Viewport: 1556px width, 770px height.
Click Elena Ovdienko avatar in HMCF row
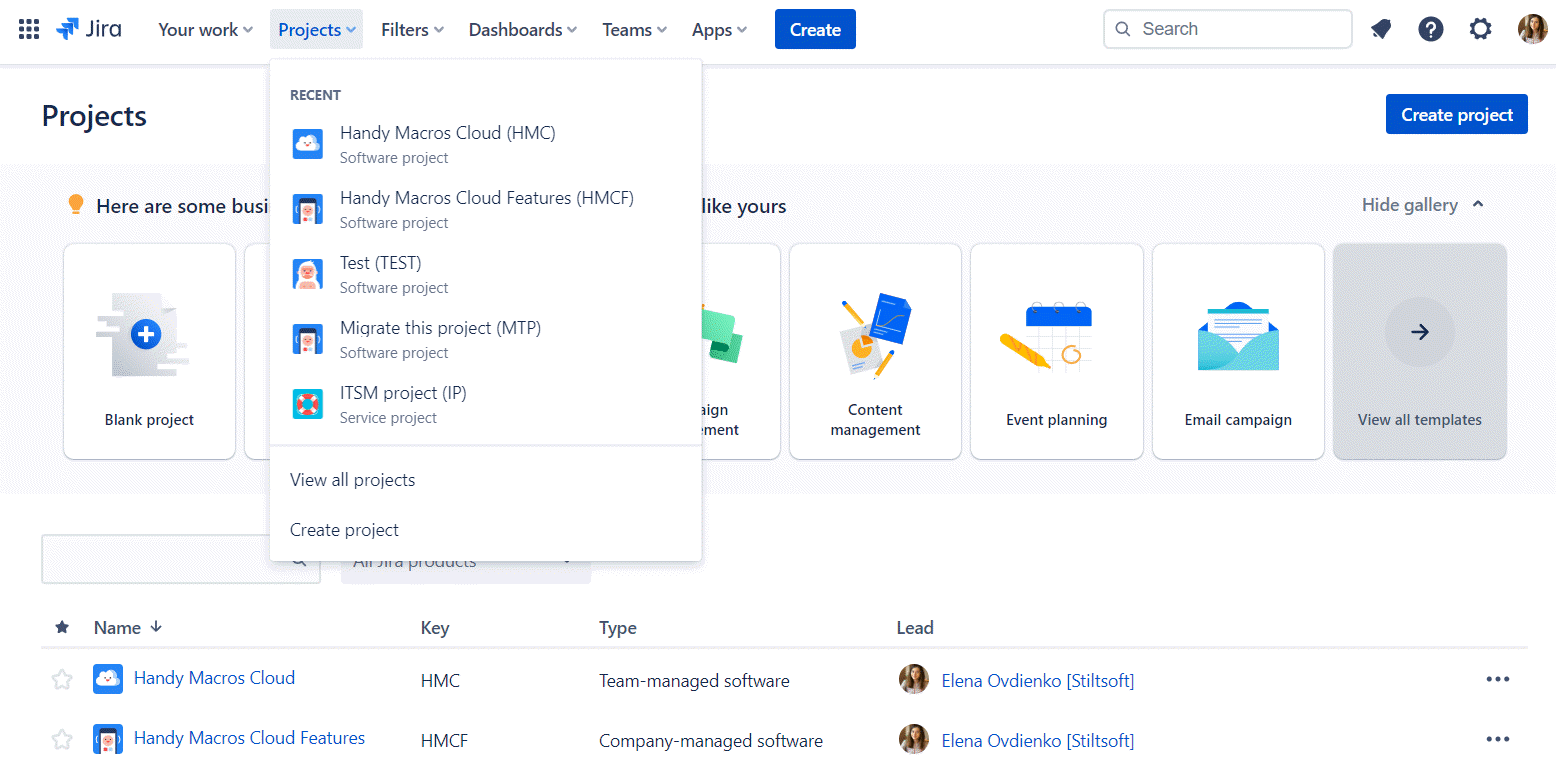(x=914, y=739)
